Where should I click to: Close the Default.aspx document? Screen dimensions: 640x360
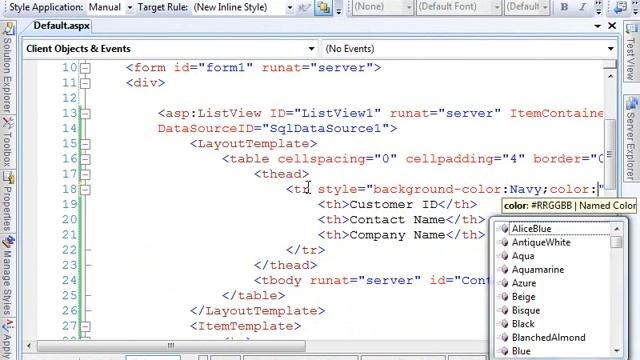point(612,26)
